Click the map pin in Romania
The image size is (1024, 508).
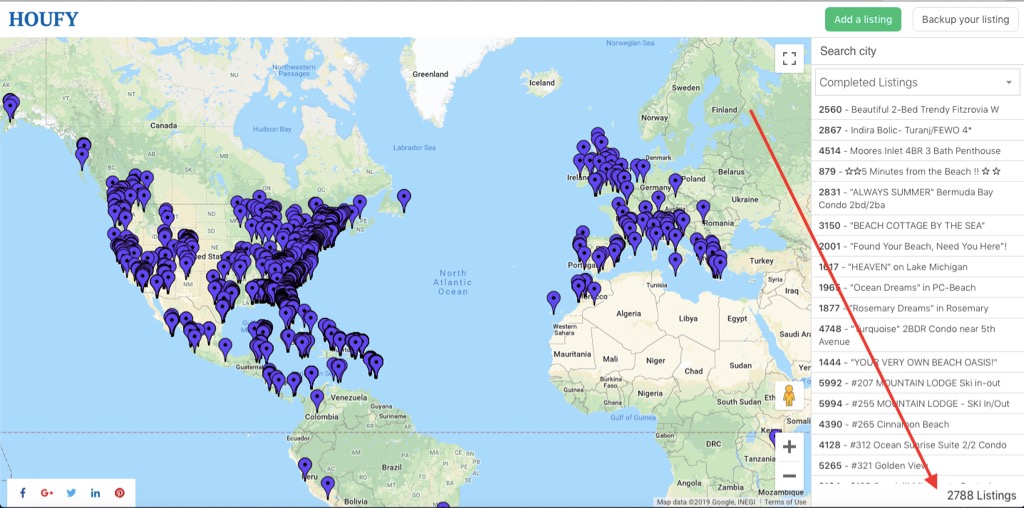tap(703, 211)
